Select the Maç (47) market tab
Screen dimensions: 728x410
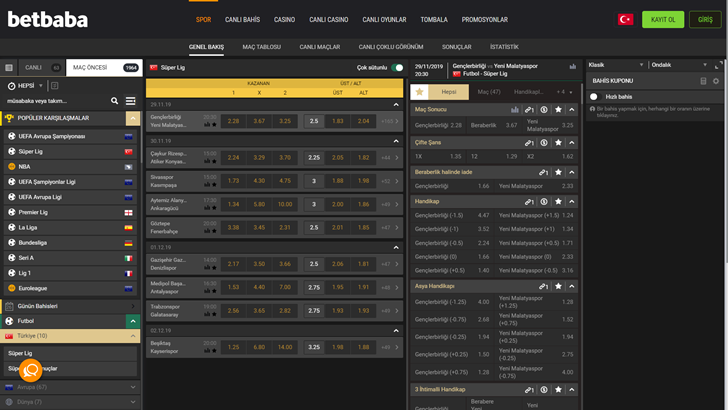coord(489,92)
